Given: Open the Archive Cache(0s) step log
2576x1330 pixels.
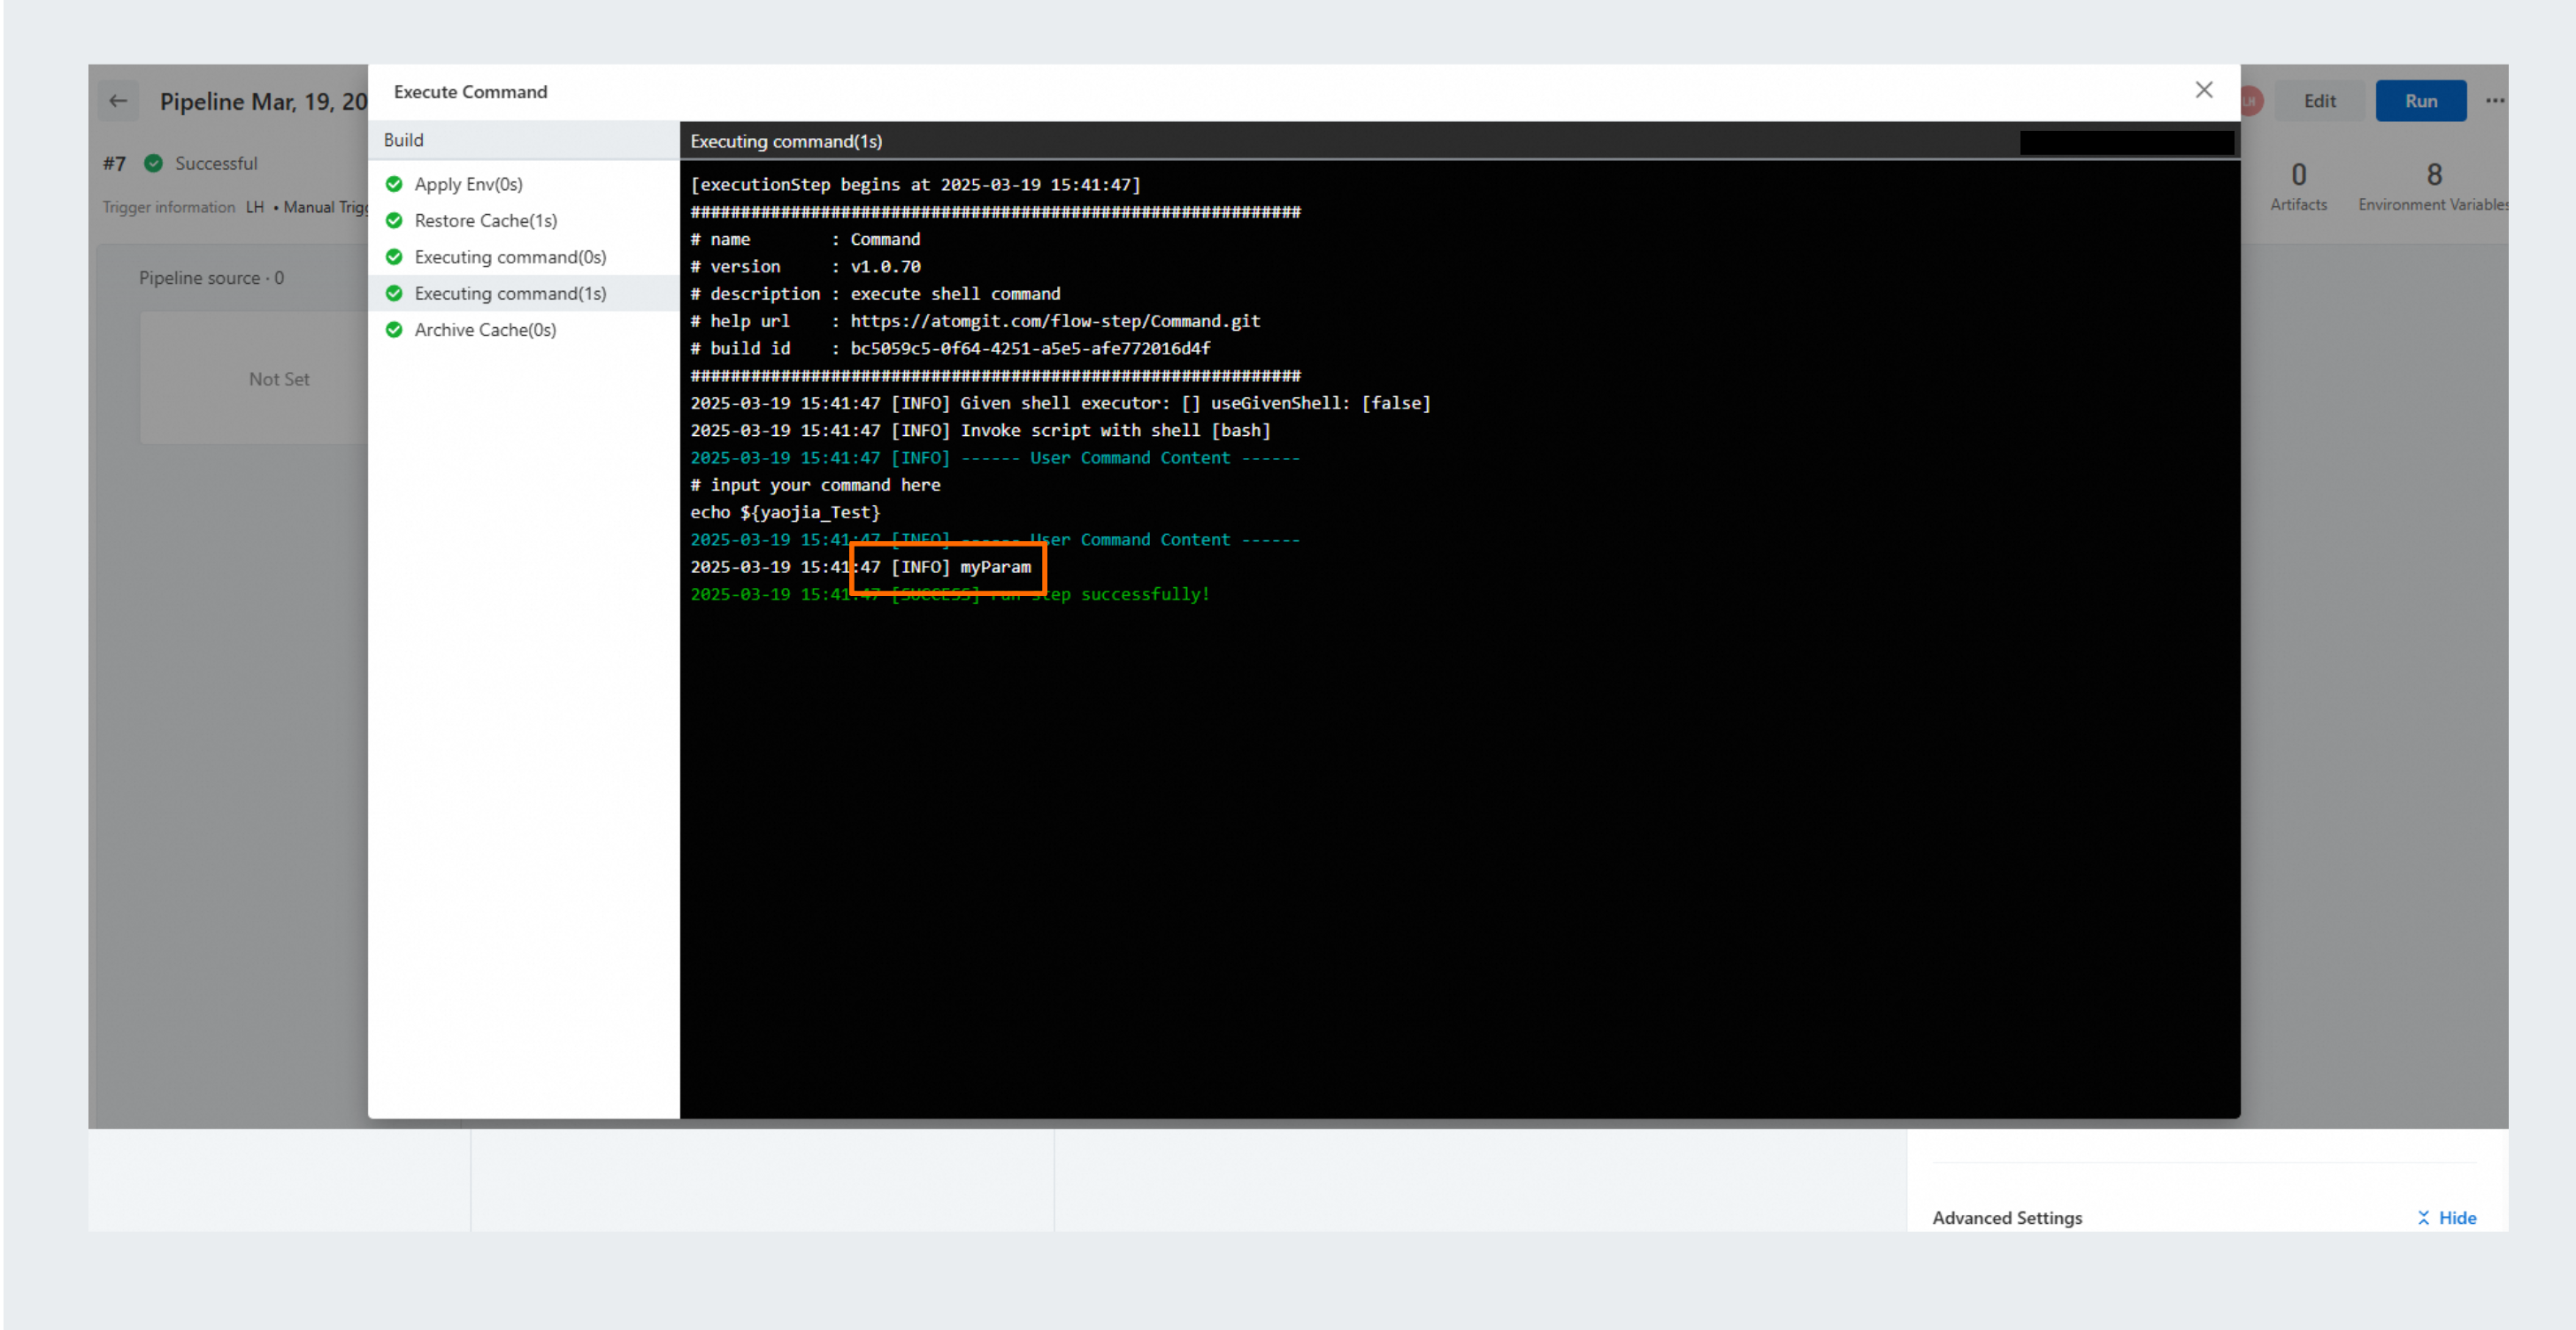Looking at the screenshot, I should [485, 330].
